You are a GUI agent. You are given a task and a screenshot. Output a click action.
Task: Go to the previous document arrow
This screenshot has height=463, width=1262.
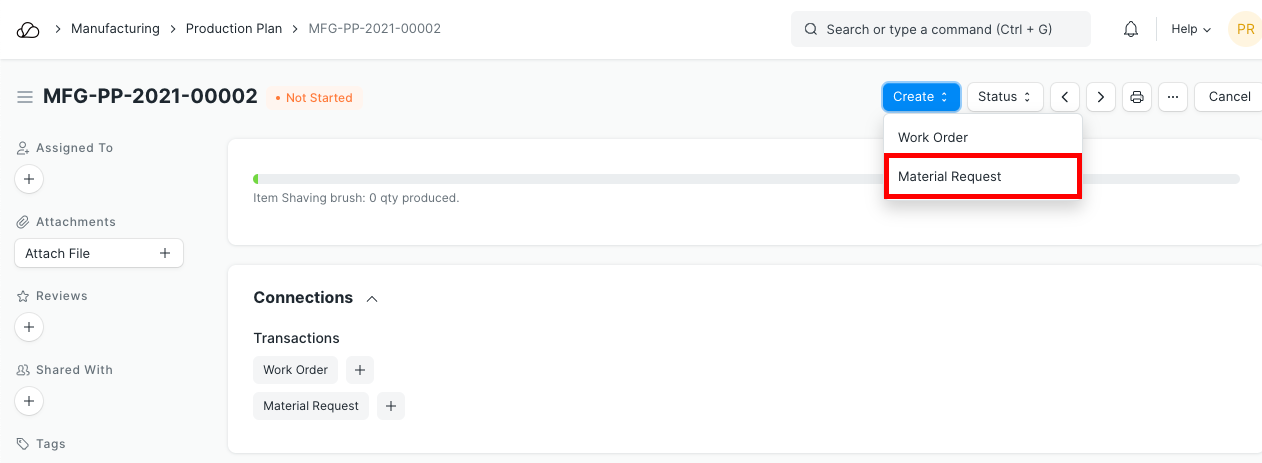(1065, 97)
